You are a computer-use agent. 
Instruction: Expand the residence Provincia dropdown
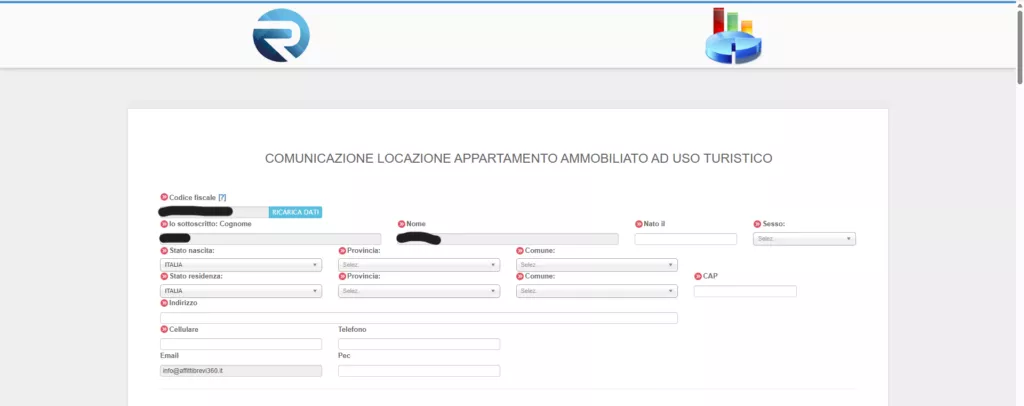coord(419,291)
